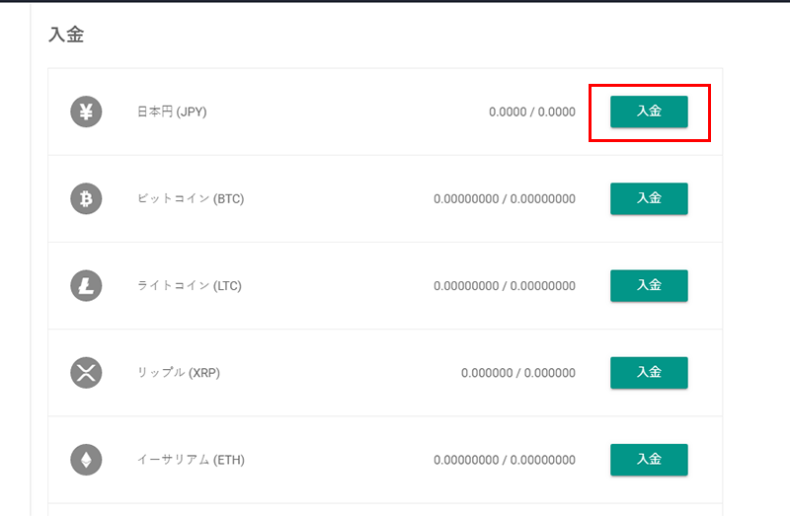The image size is (790, 516).
Task: Select the ライトコイン (LTC) label
Action: (x=189, y=286)
